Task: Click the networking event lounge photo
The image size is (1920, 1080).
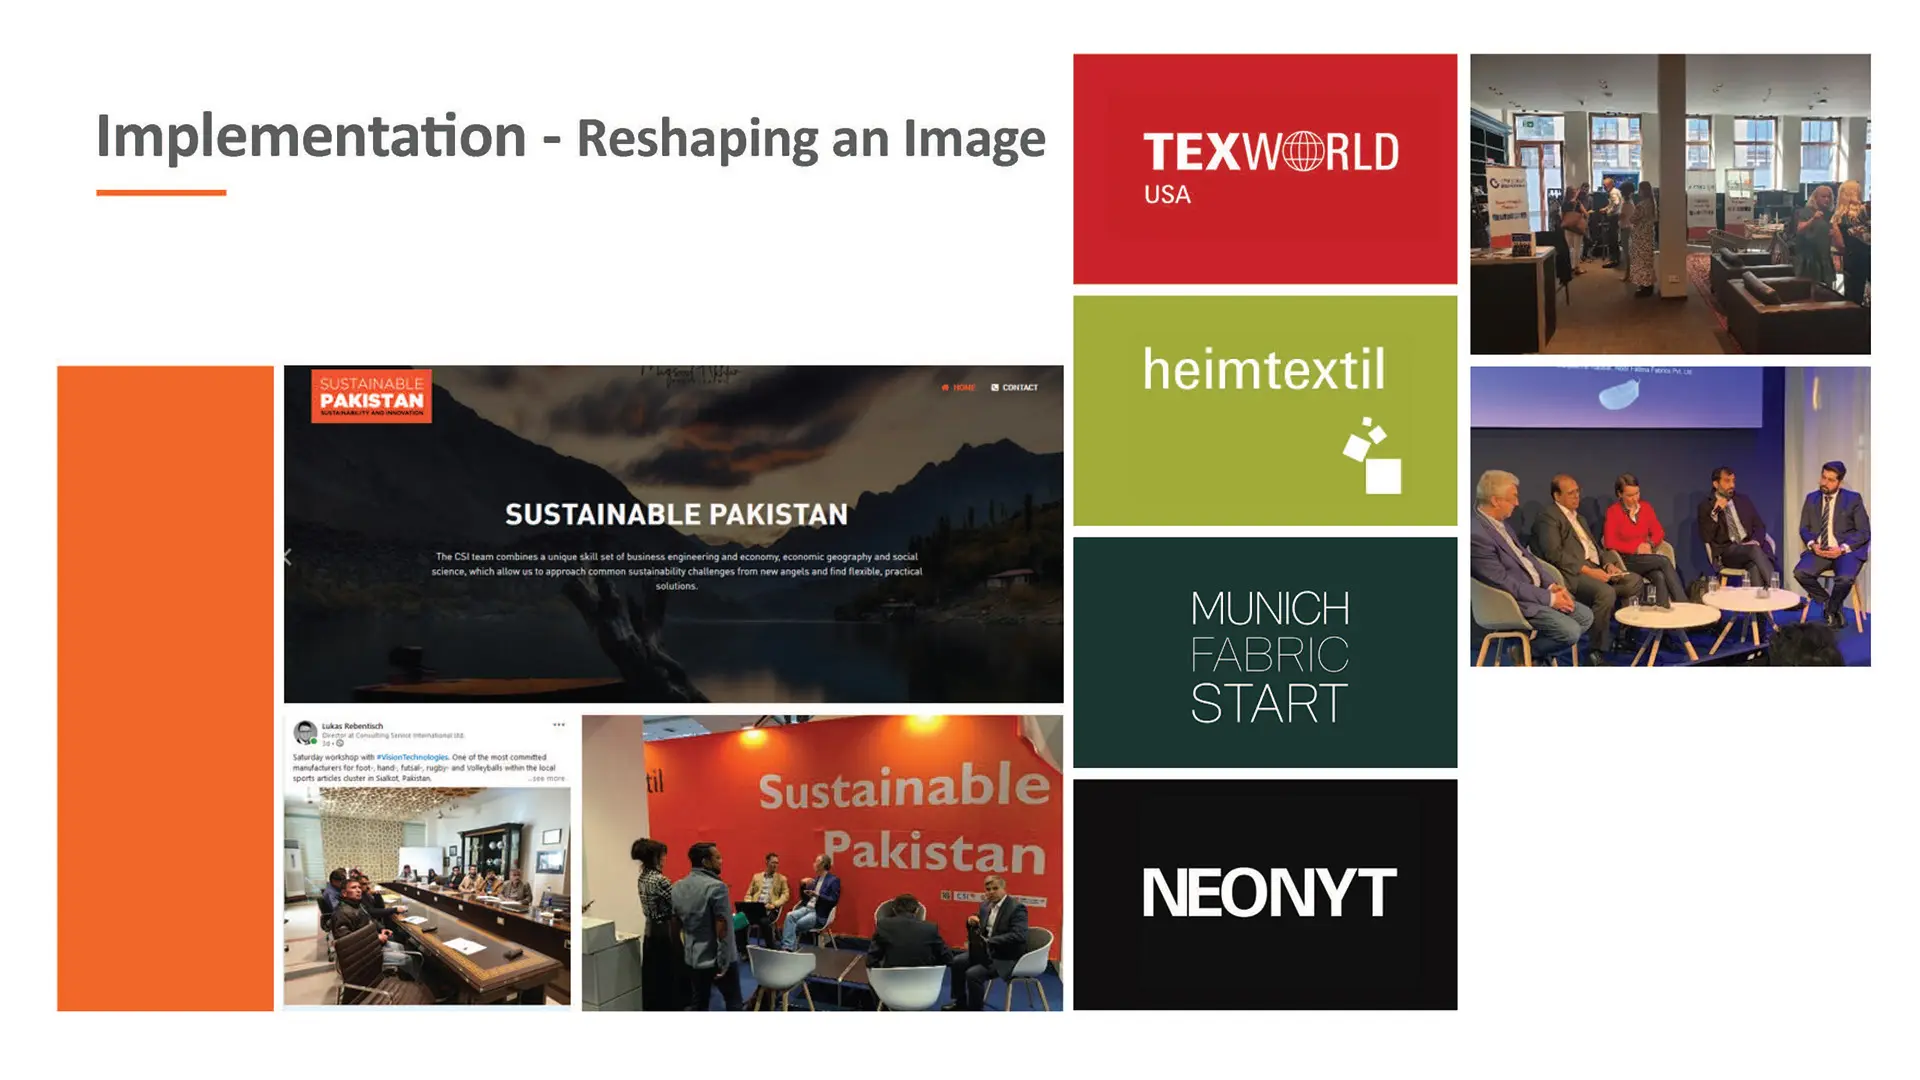Action: (1670, 204)
